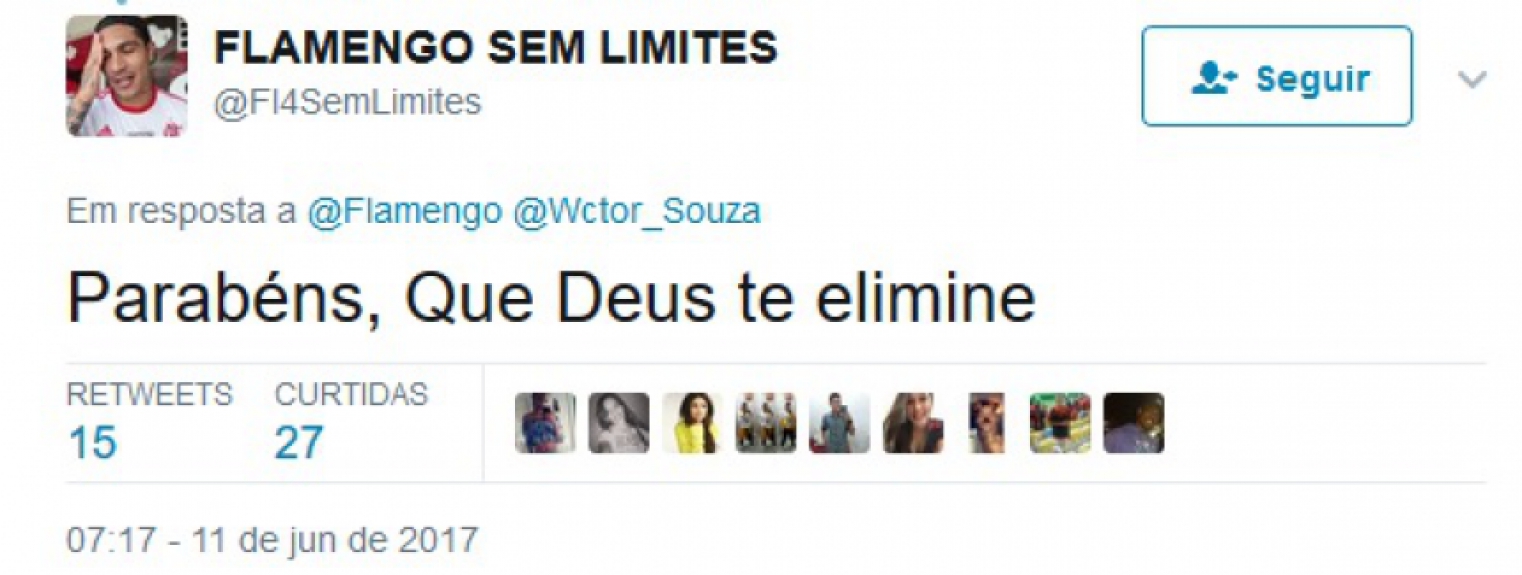Click the first liker avatar

[x=546, y=423]
